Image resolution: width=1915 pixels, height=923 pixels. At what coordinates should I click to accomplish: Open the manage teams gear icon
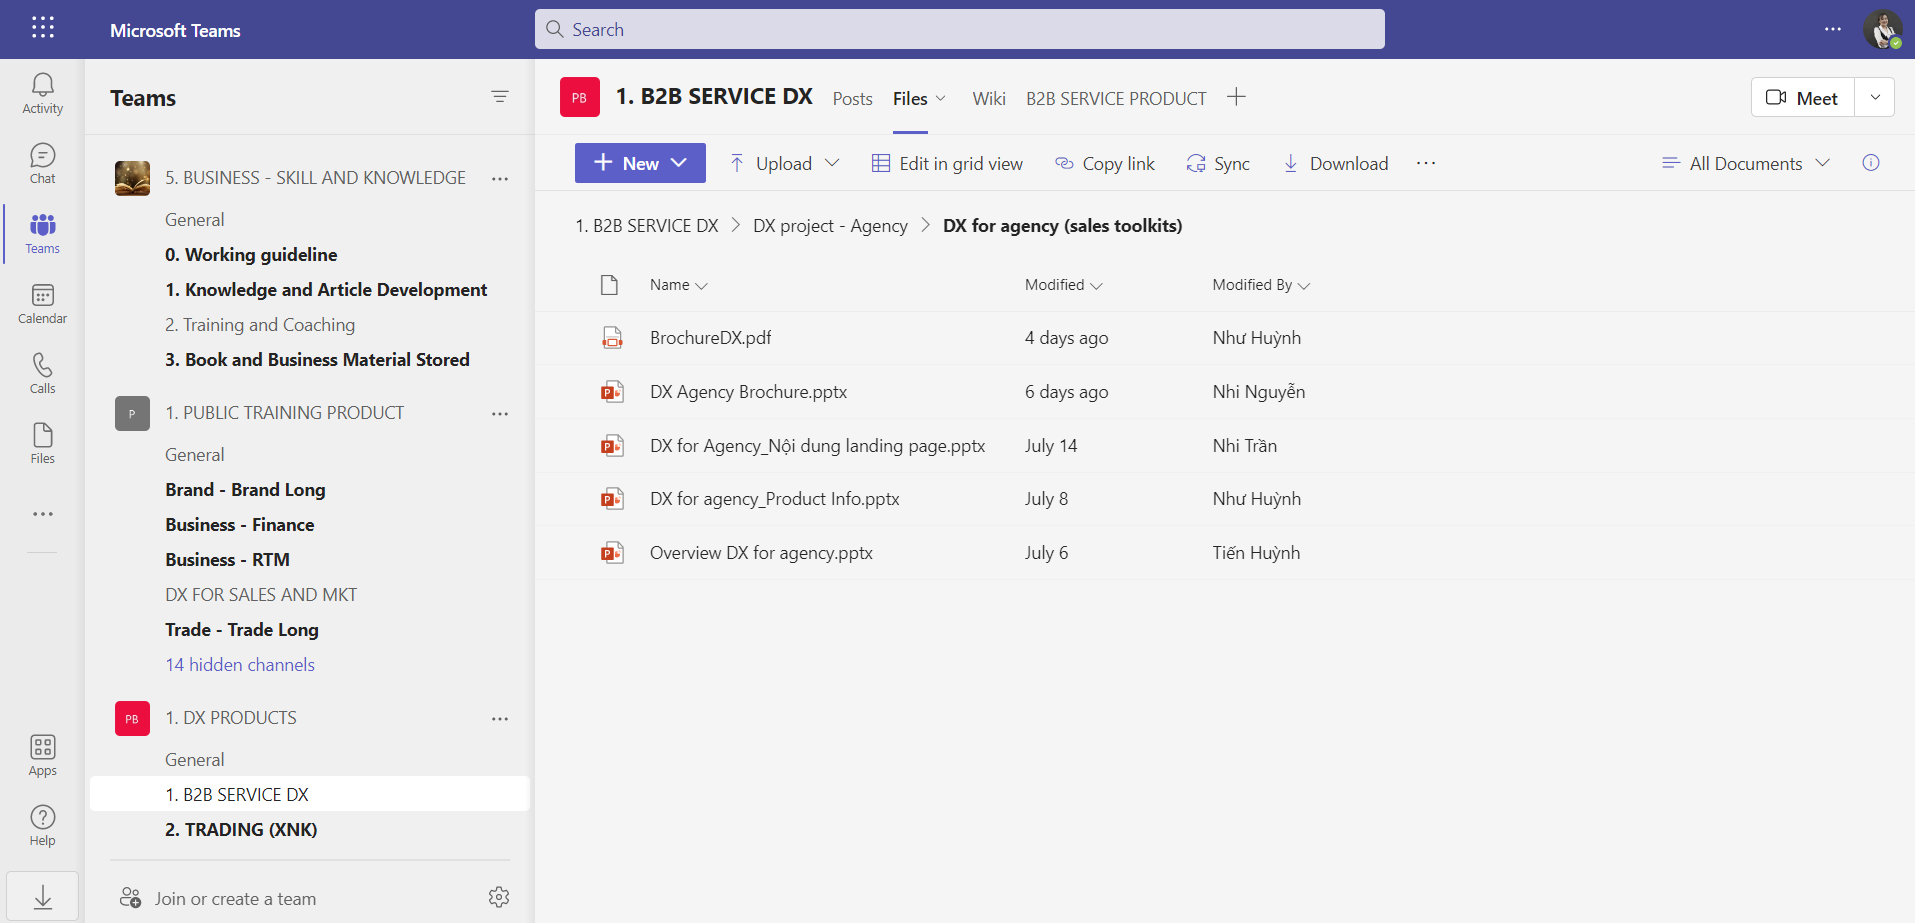[x=499, y=897]
